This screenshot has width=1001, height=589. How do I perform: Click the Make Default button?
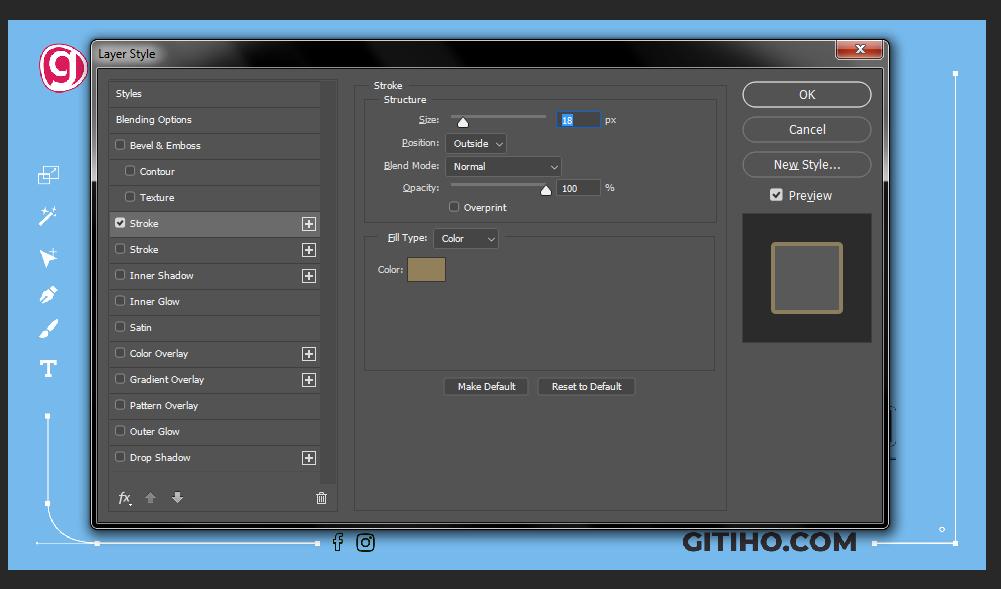pos(485,386)
